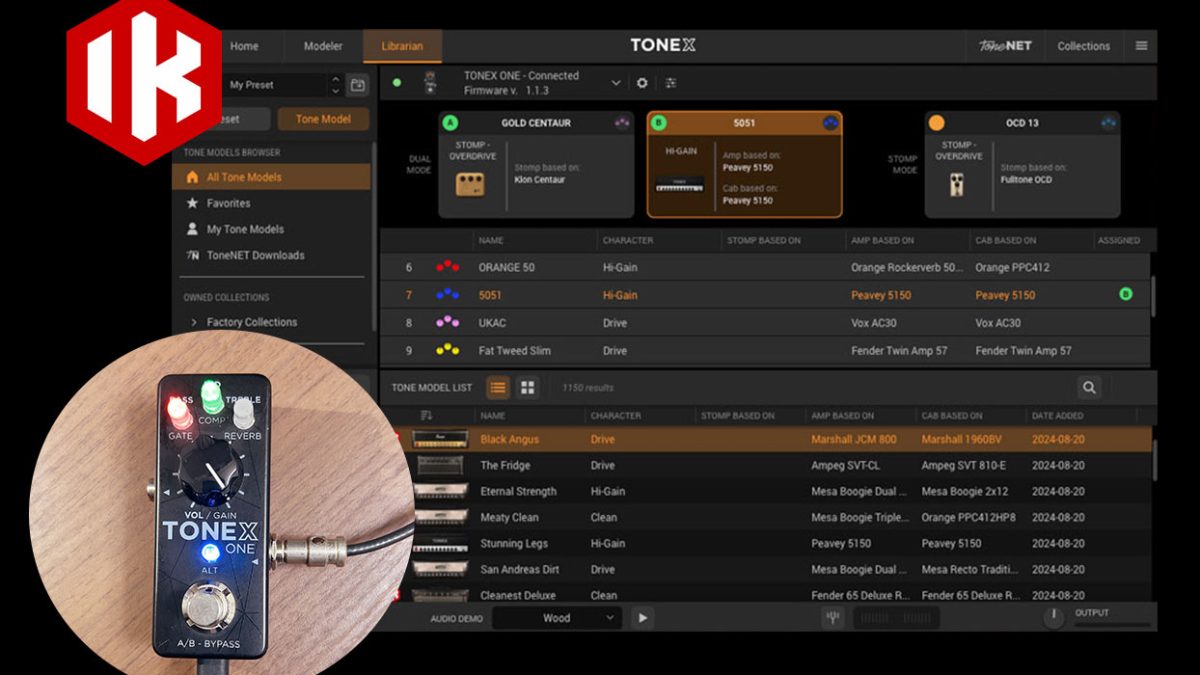
Task: Click the red dots icon of ORANGE 50 row
Action: pos(447,267)
